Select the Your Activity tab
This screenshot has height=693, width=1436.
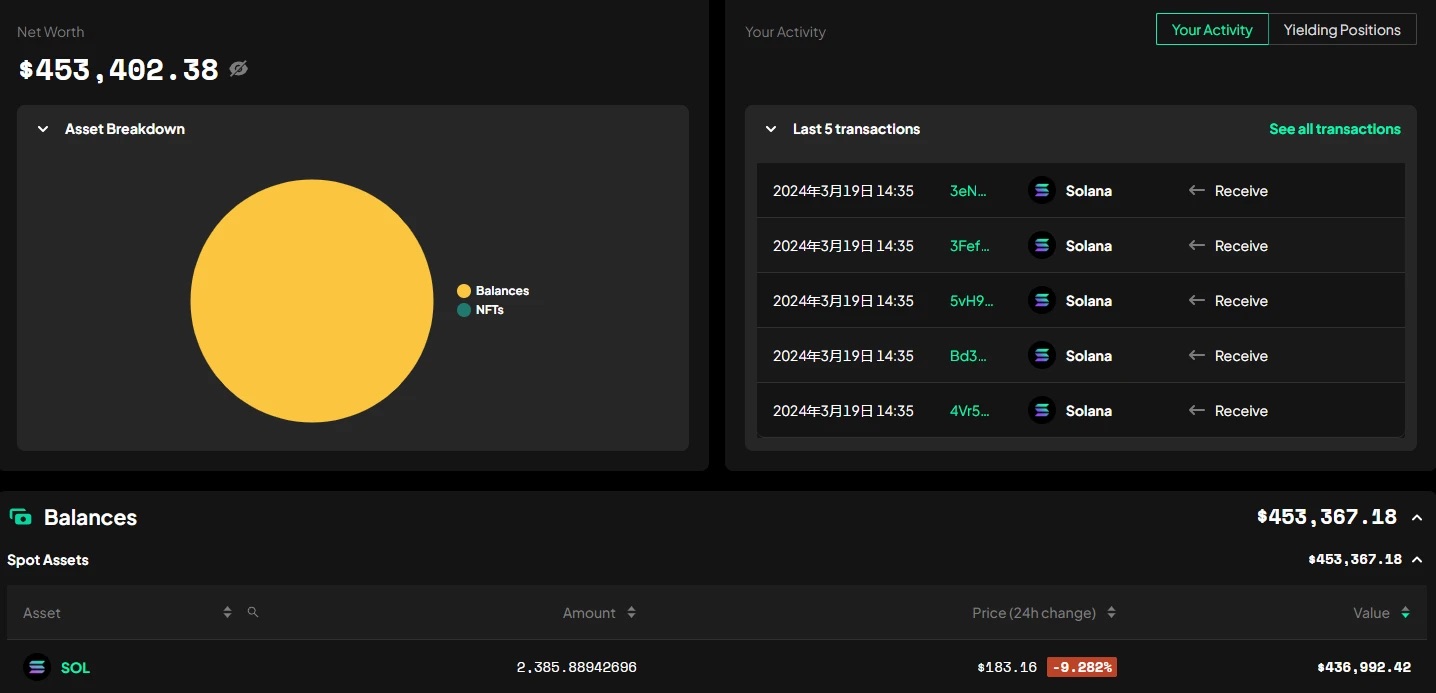click(1211, 30)
